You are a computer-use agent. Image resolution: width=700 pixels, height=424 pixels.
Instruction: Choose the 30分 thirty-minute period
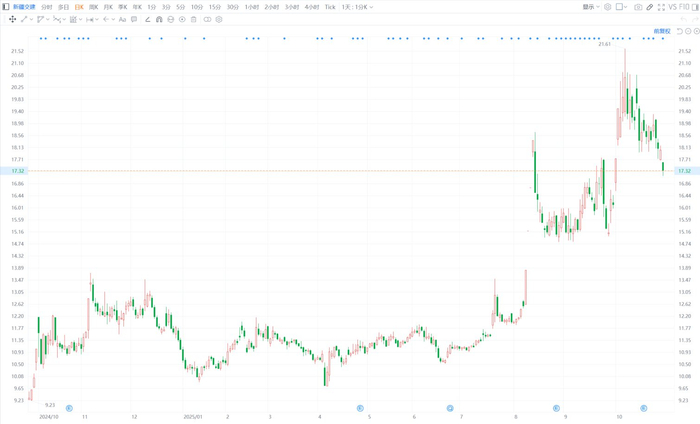[x=233, y=7]
